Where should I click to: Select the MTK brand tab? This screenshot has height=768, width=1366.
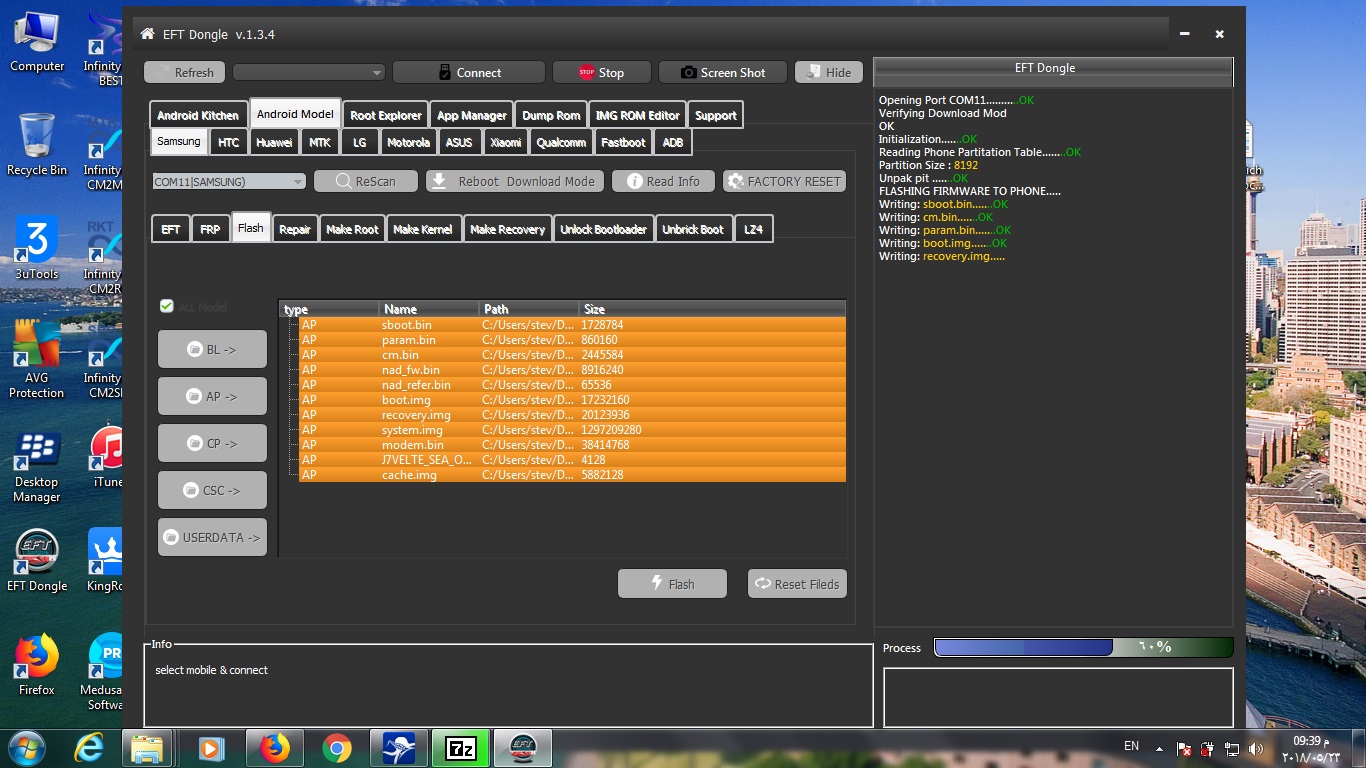coord(320,142)
